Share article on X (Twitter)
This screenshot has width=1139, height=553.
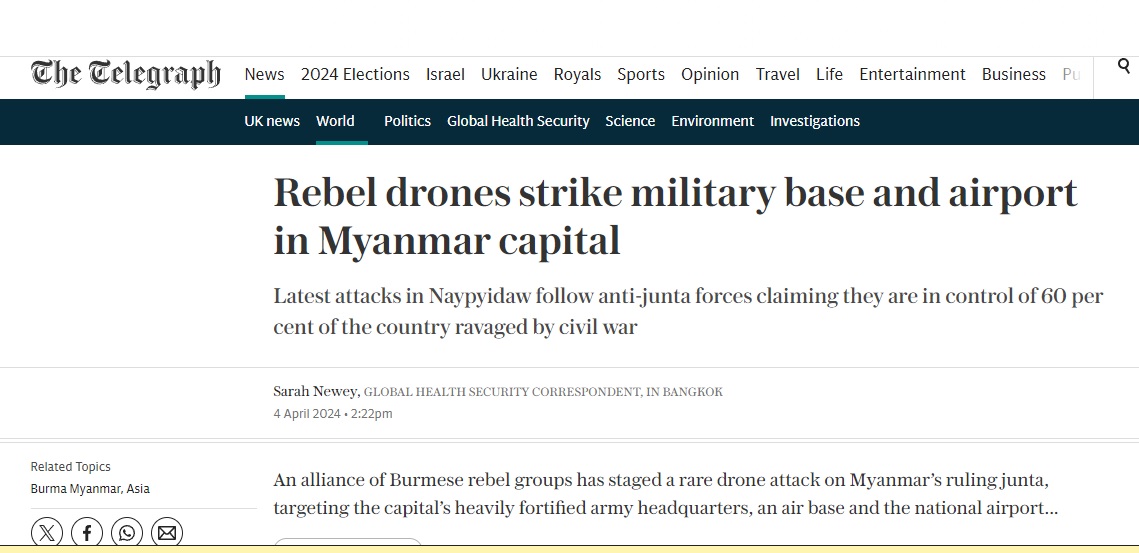46,533
